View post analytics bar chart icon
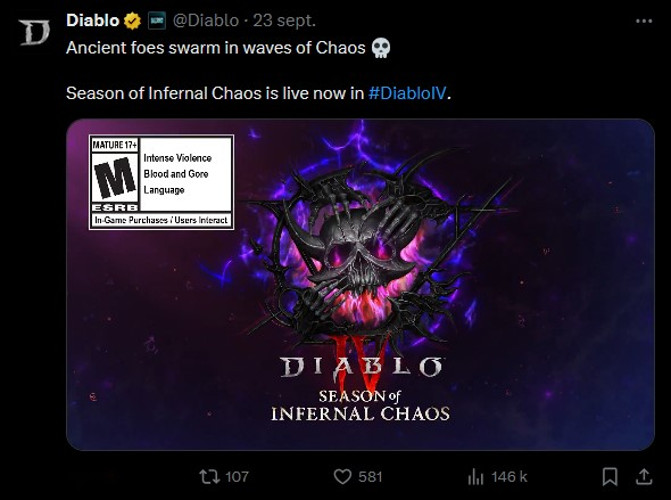Viewport: 671px width, 500px height. click(x=476, y=476)
